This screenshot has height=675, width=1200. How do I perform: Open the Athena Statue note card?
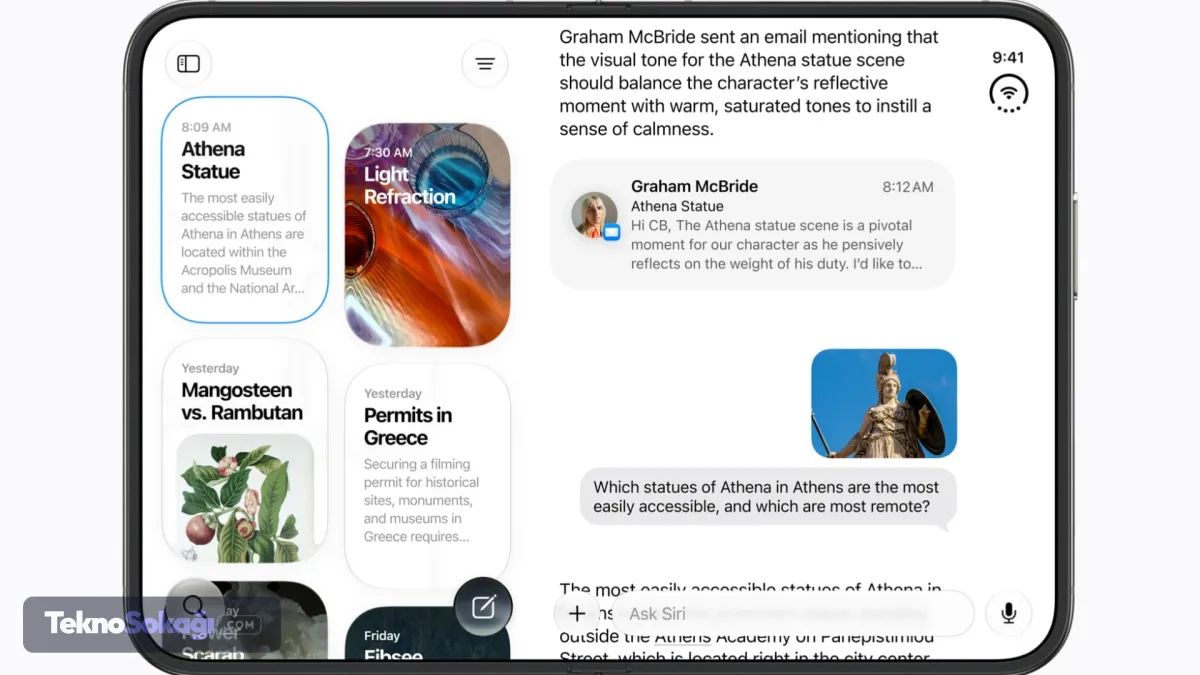tap(245, 210)
